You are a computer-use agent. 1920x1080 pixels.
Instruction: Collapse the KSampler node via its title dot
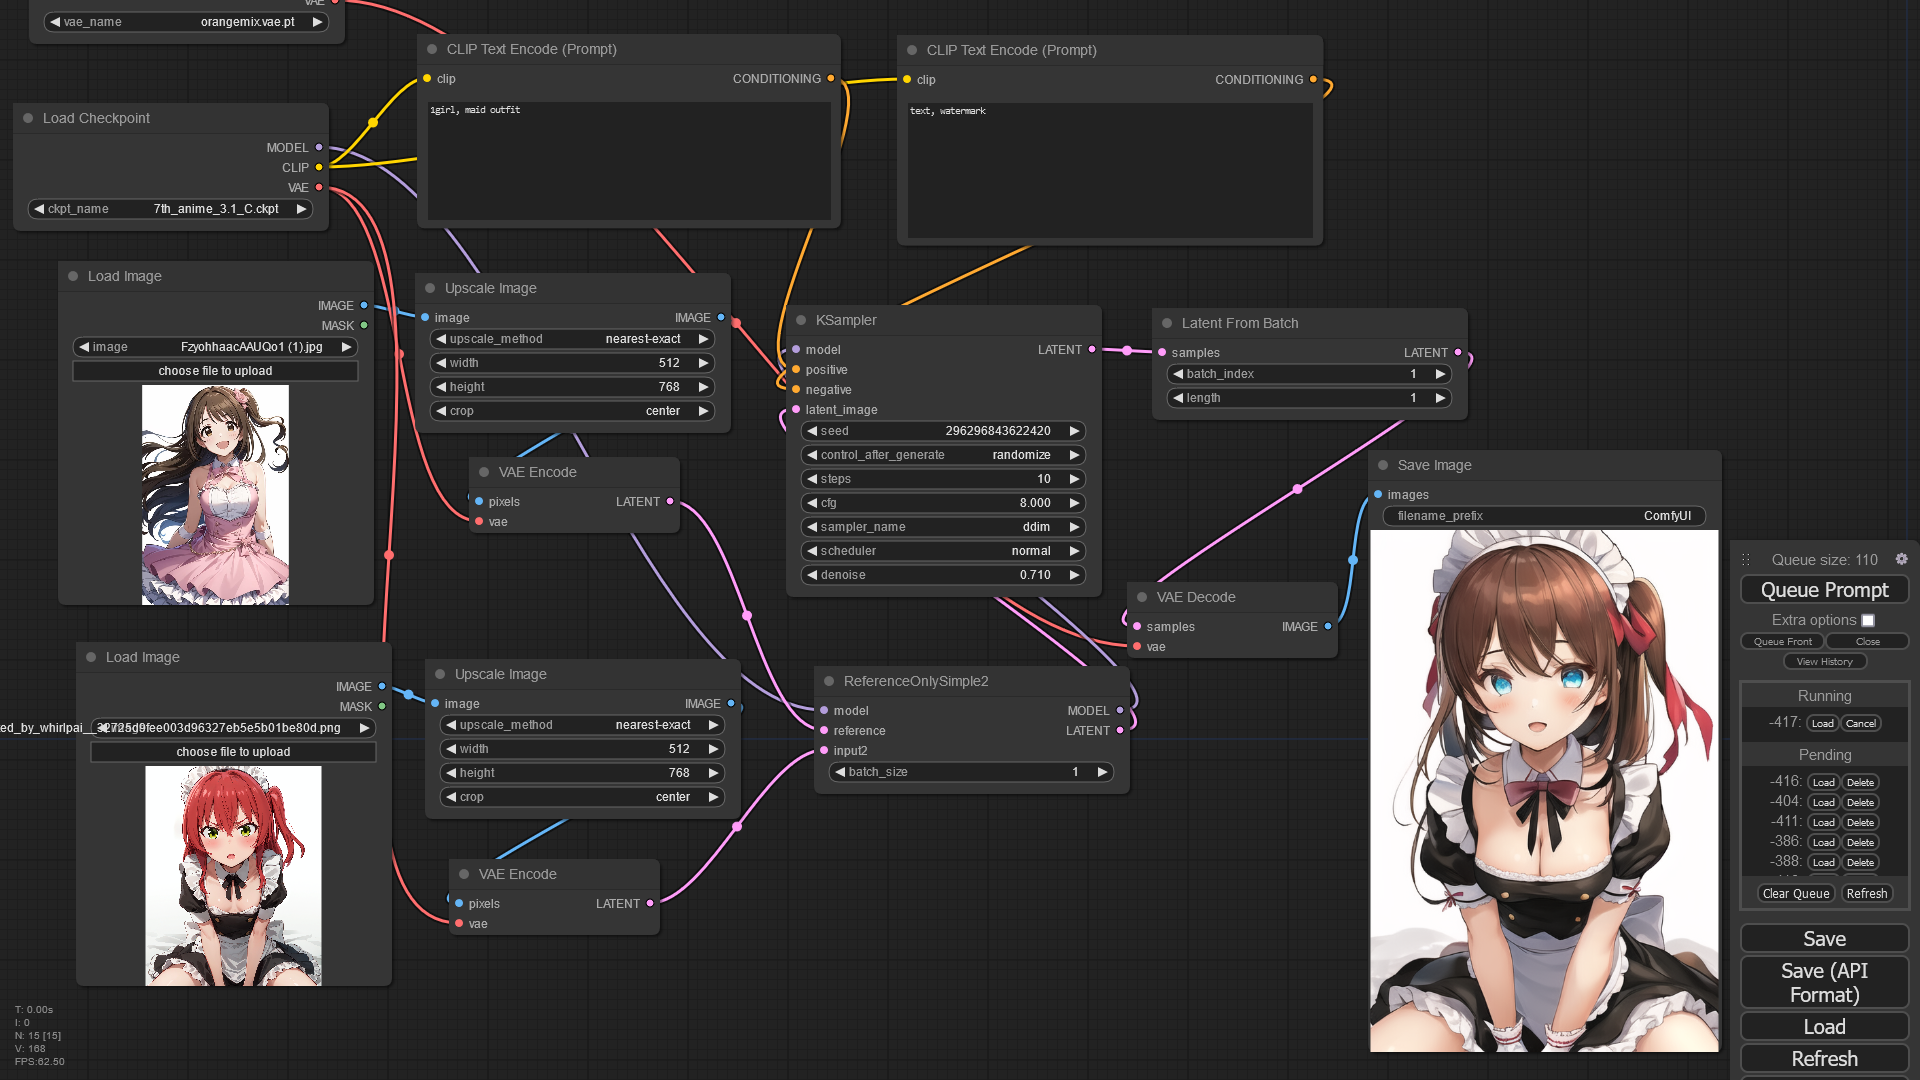[x=801, y=320]
